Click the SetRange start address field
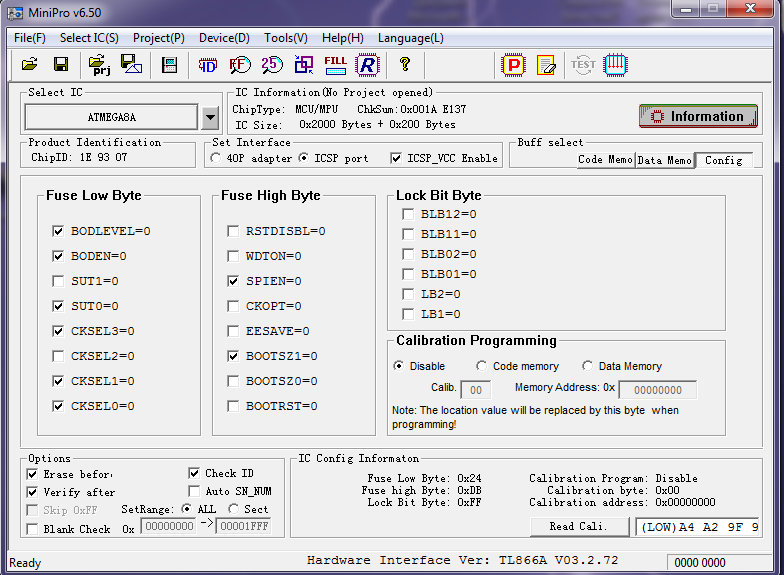This screenshot has height=575, width=784. (167, 526)
